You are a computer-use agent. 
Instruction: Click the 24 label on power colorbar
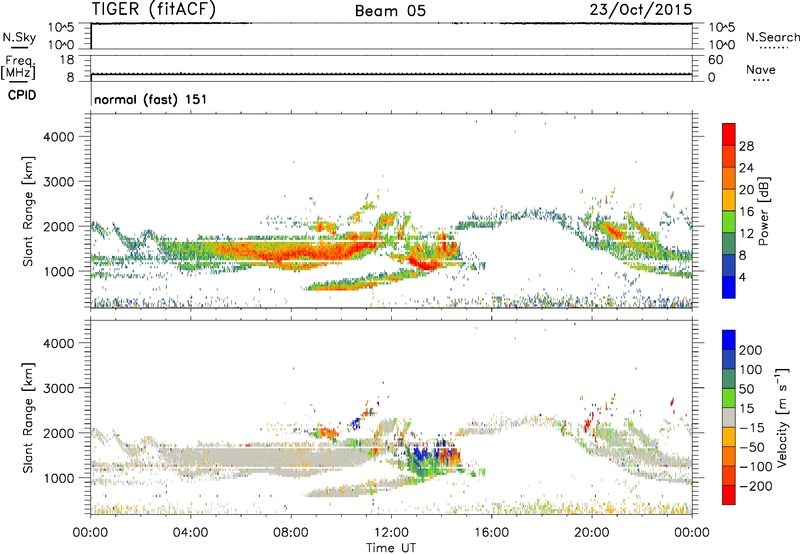point(746,168)
